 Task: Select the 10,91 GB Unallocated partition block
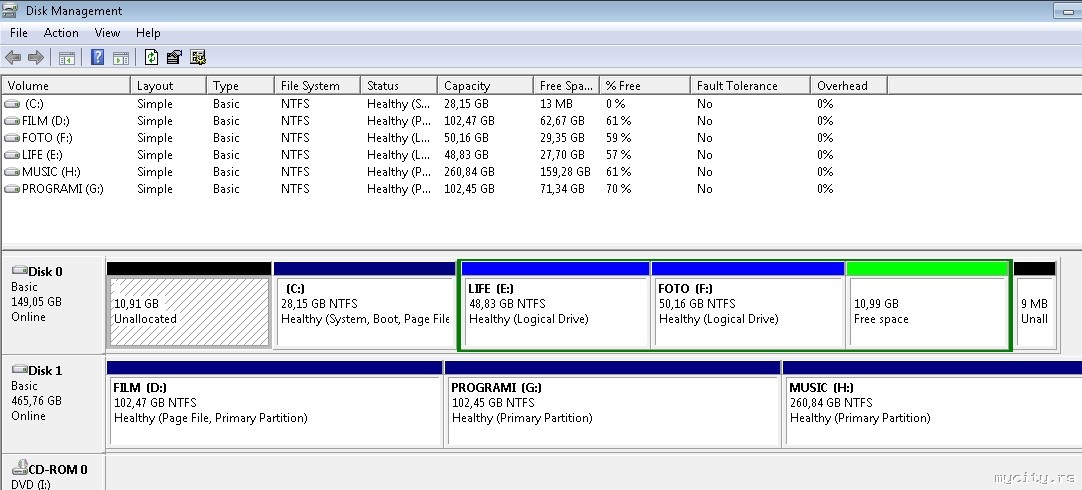click(x=189, y=311)
